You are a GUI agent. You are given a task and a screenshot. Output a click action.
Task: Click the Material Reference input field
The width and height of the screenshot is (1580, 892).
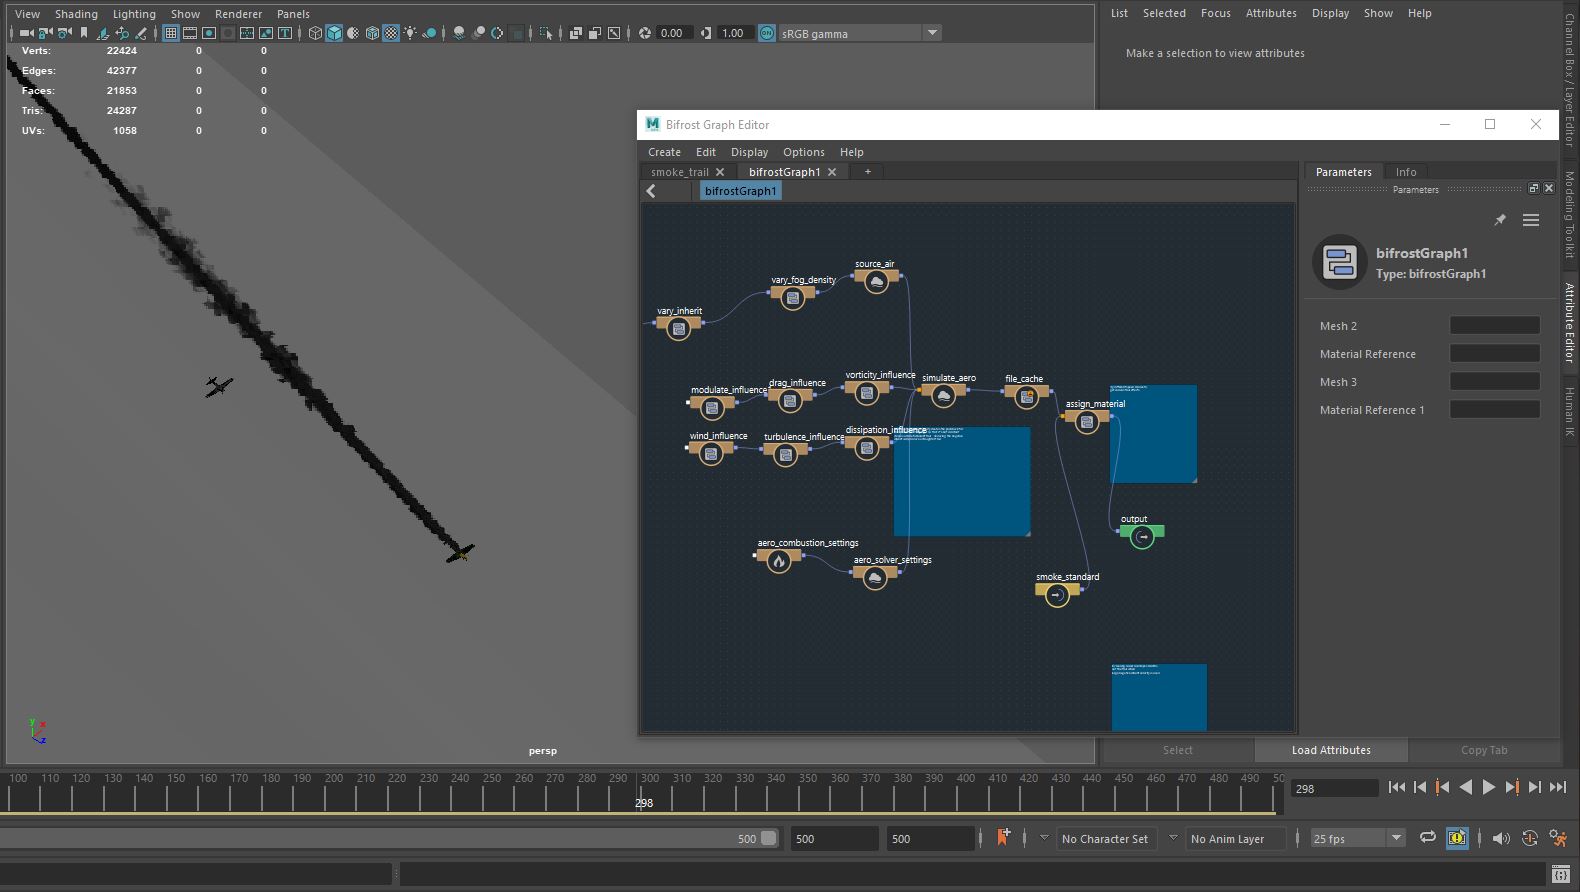pyautogui.click(x=1494, y=354)
